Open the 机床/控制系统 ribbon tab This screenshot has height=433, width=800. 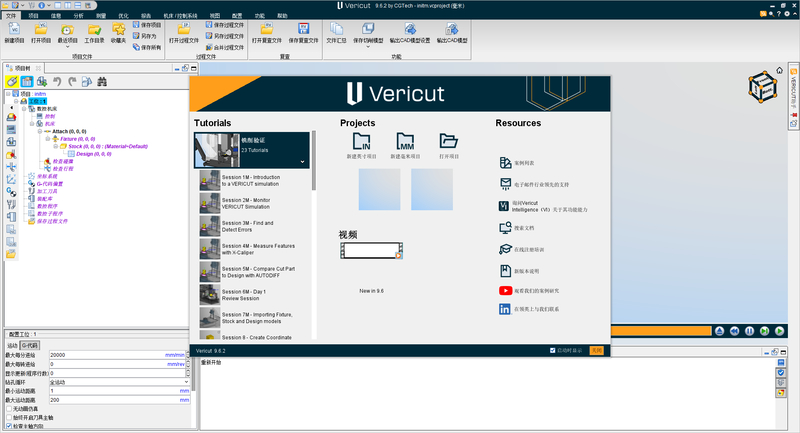(x=180, y=16)
